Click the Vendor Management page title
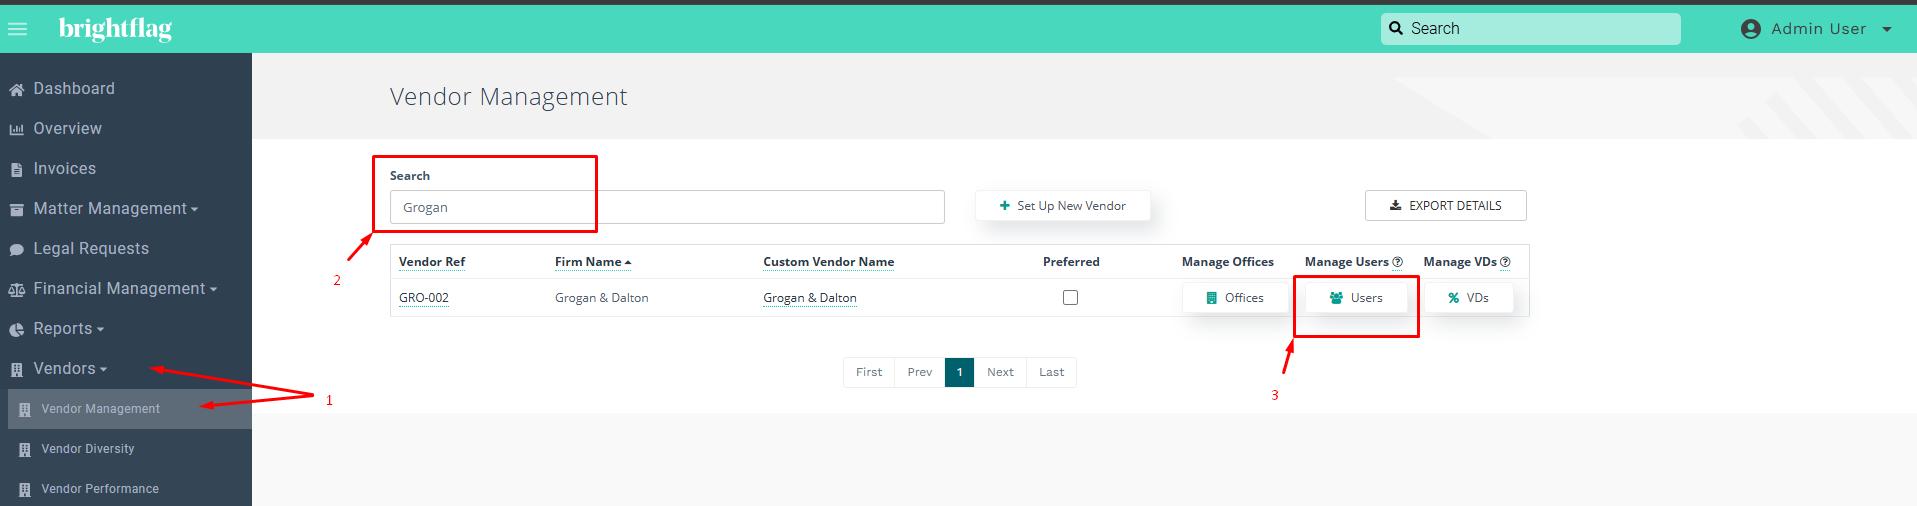Screen dimensions: 1917x506 [508, 97]
